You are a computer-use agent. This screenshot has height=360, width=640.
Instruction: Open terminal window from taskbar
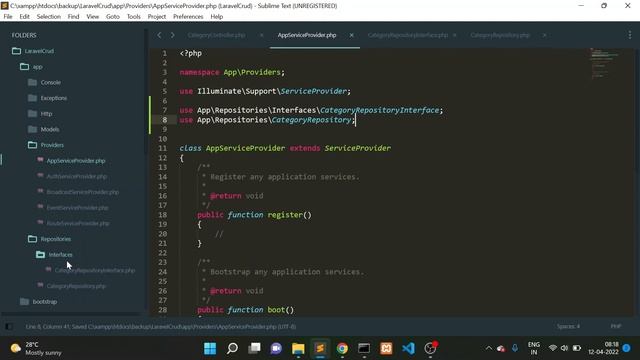364,349
